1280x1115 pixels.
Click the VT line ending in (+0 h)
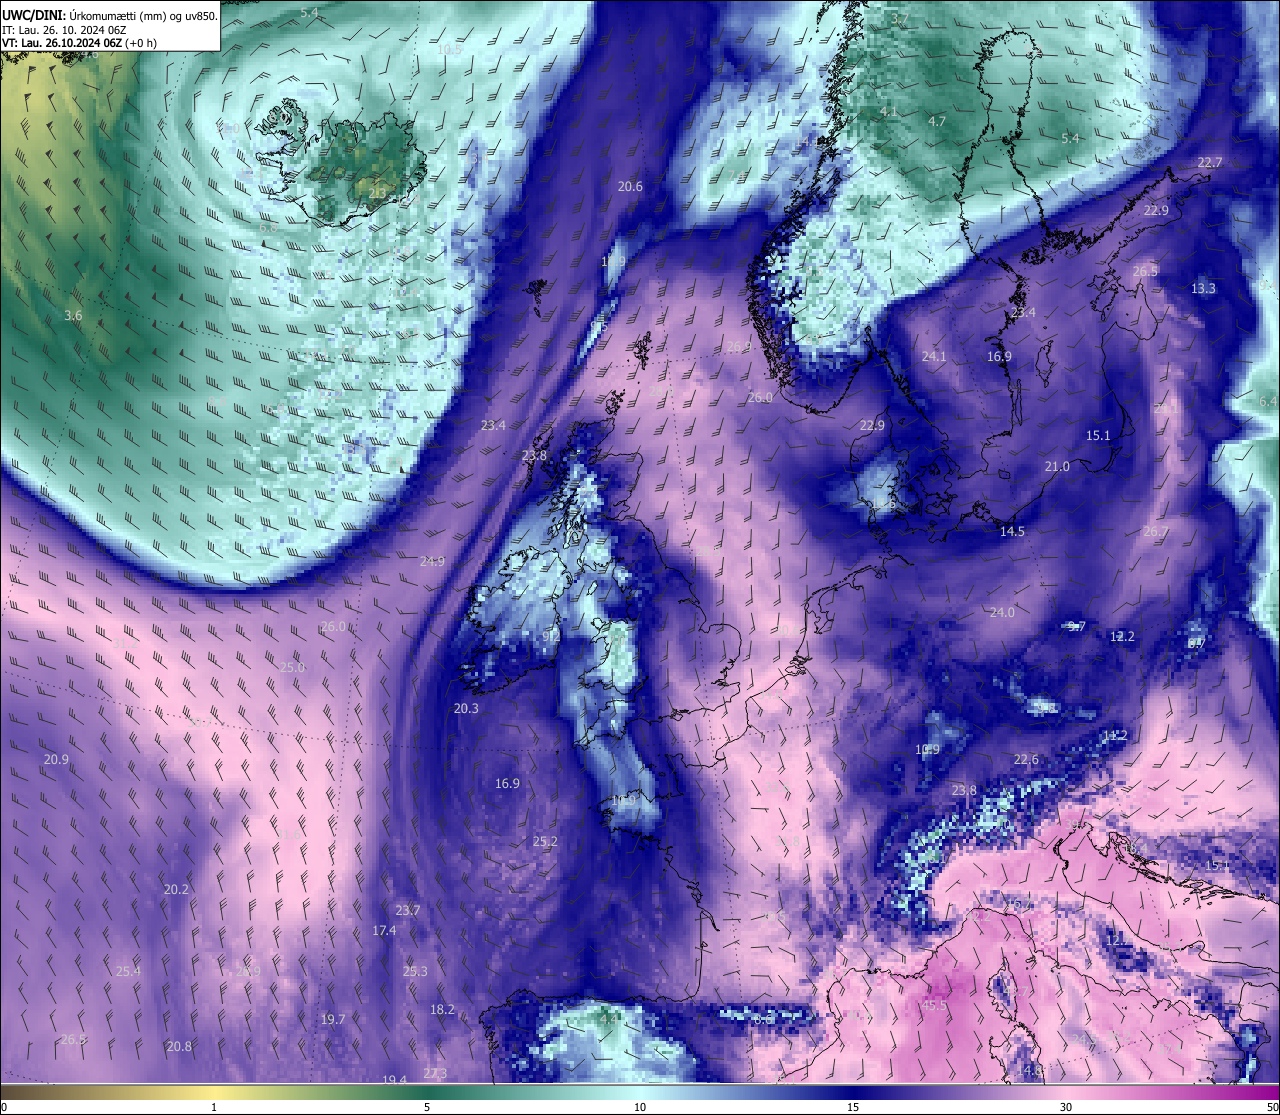(80, 43)
